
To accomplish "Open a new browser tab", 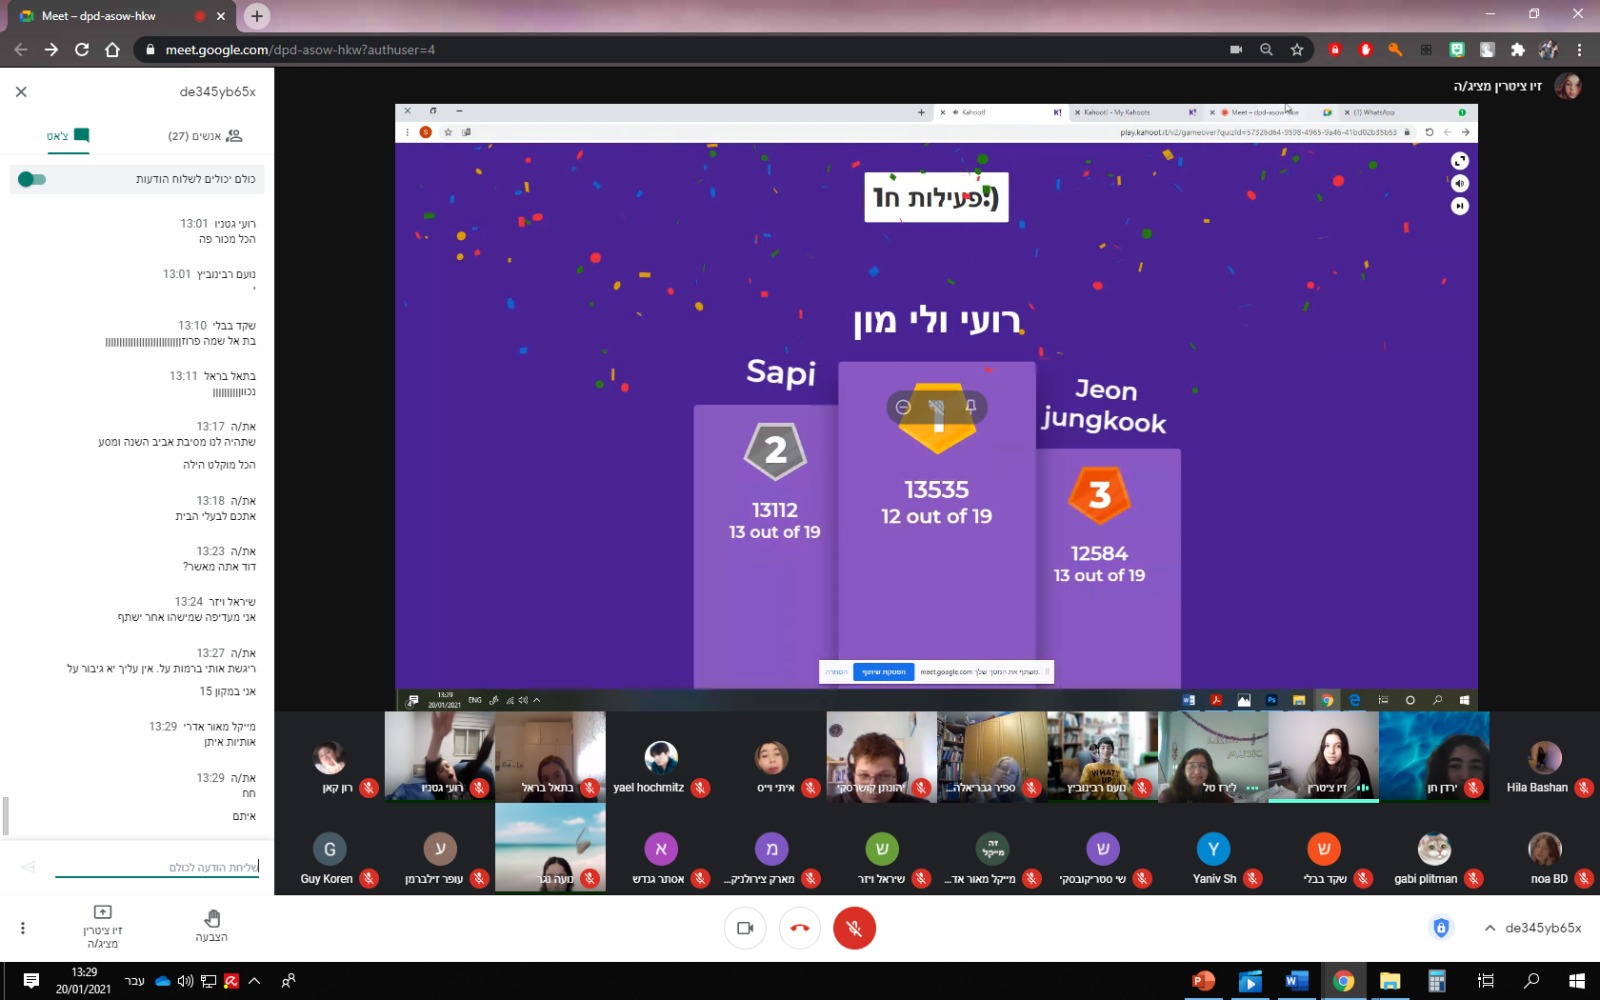I will point(257,16).
